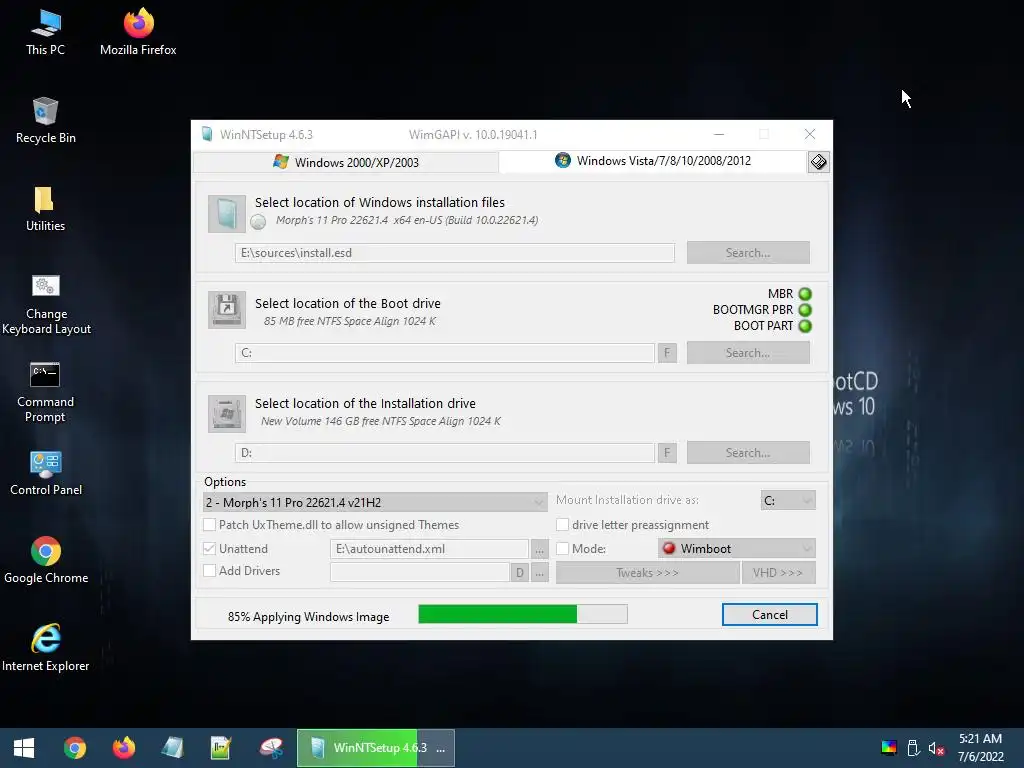Launch Chrome from the taskbar
The image size is (1024, 768).
tap(74, 748)
